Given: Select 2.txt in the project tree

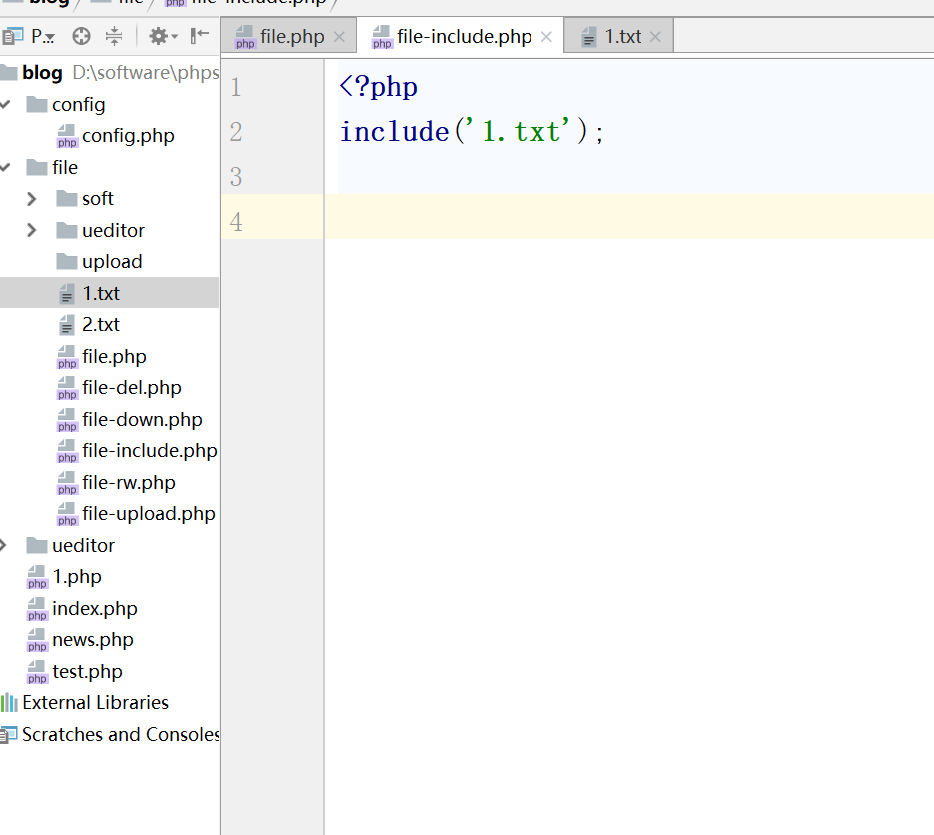Looking at the screenshot, I should coord(101,325).
